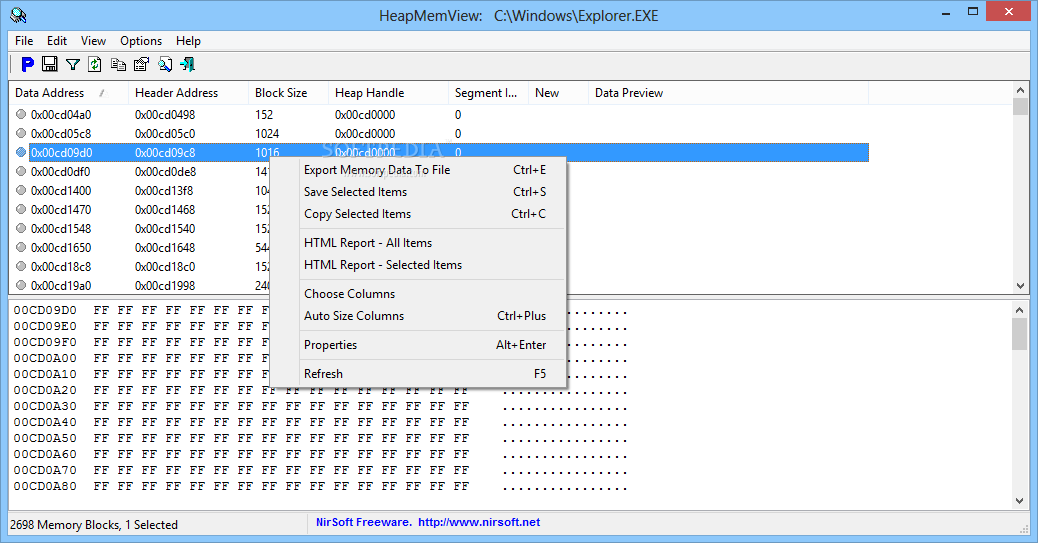The image size is (1038, 543).
Task: Click the down arrow of block list scrollbar
Action: pyautogui.click(x=1020, y=286)
